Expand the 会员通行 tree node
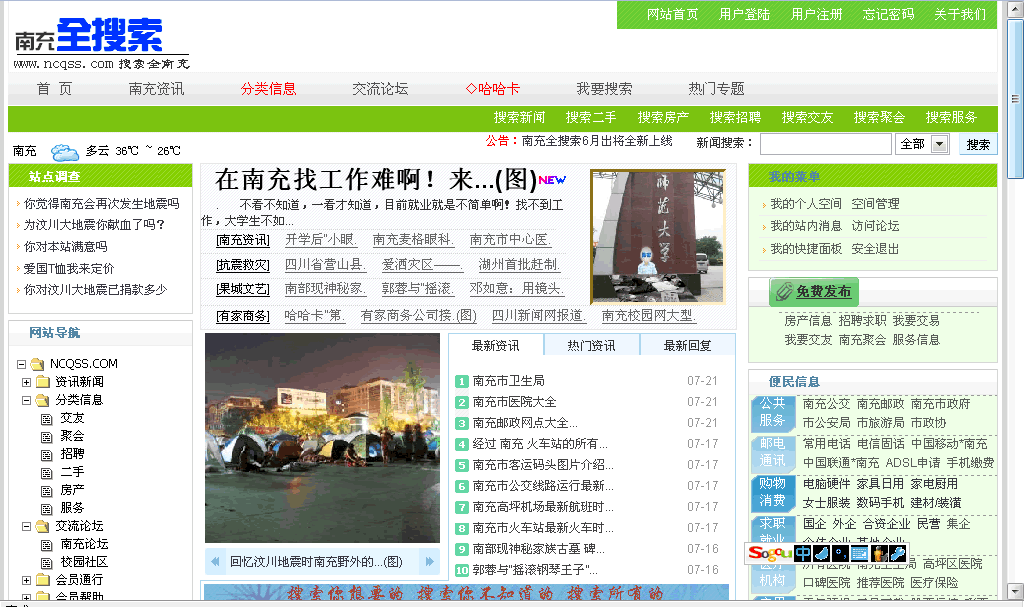This screenshot has width=1024, height=607. (x=26, y=580)
